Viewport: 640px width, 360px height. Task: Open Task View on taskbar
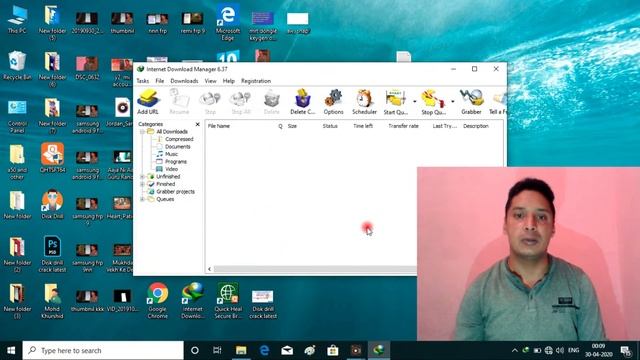[x=217, y=350]
